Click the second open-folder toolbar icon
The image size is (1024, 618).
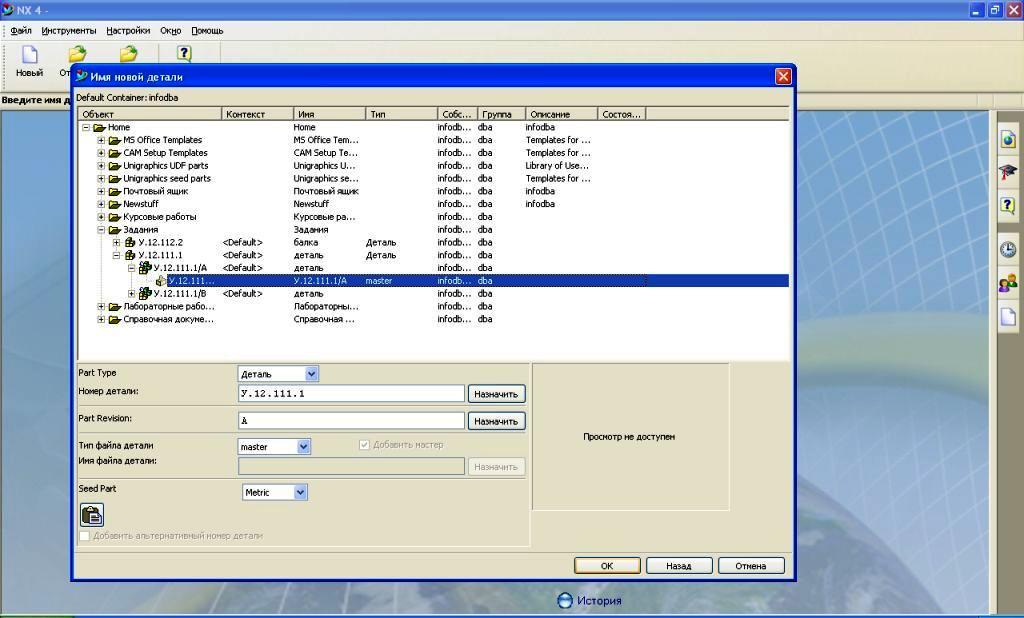pos(129,54)
